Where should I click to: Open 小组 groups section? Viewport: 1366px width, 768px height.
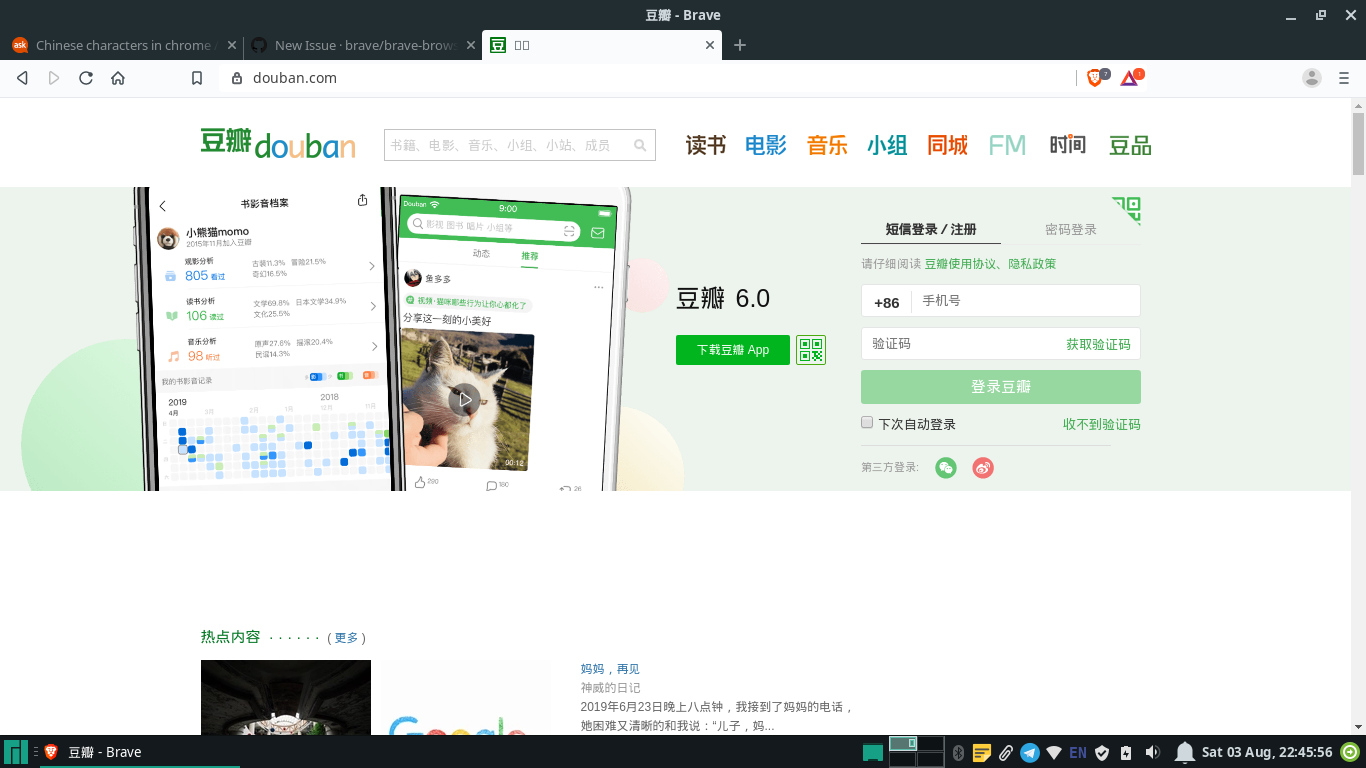coord(887,146)
